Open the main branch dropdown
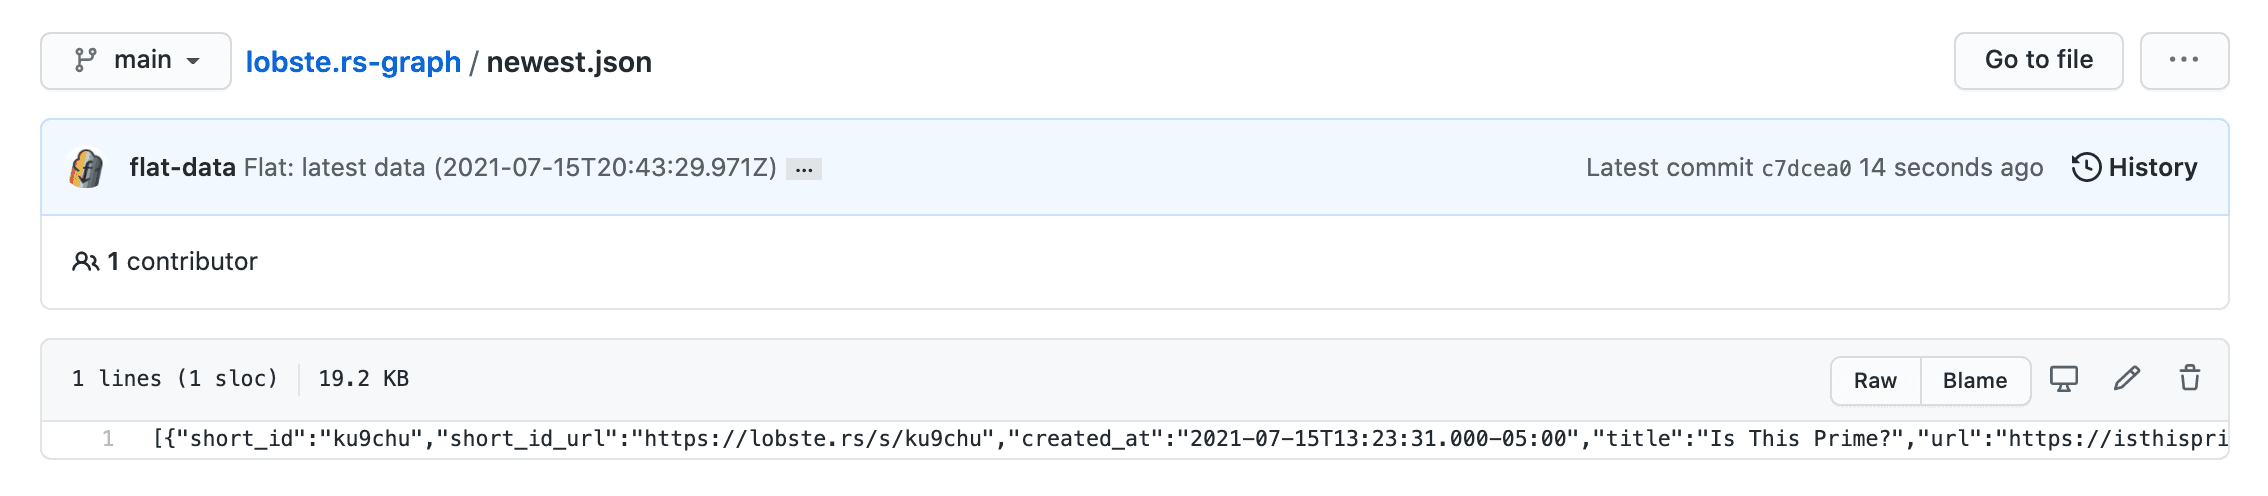This screenshot has height=496, width=2268. pyautogui.click(x=136, y=61)
